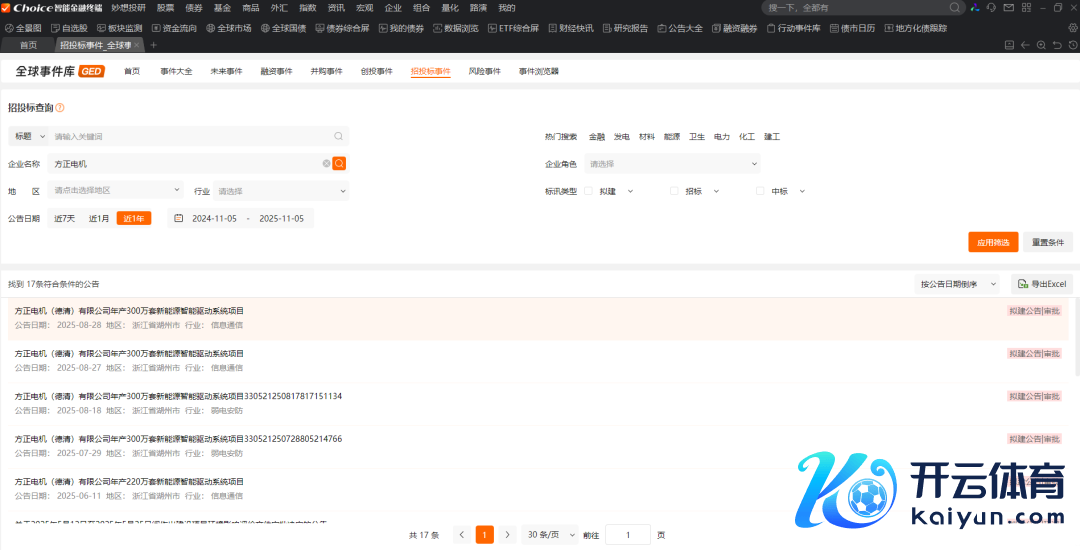Expand the 企业角色 dropdown
The image size is (1080, 550).
[672, 163]
